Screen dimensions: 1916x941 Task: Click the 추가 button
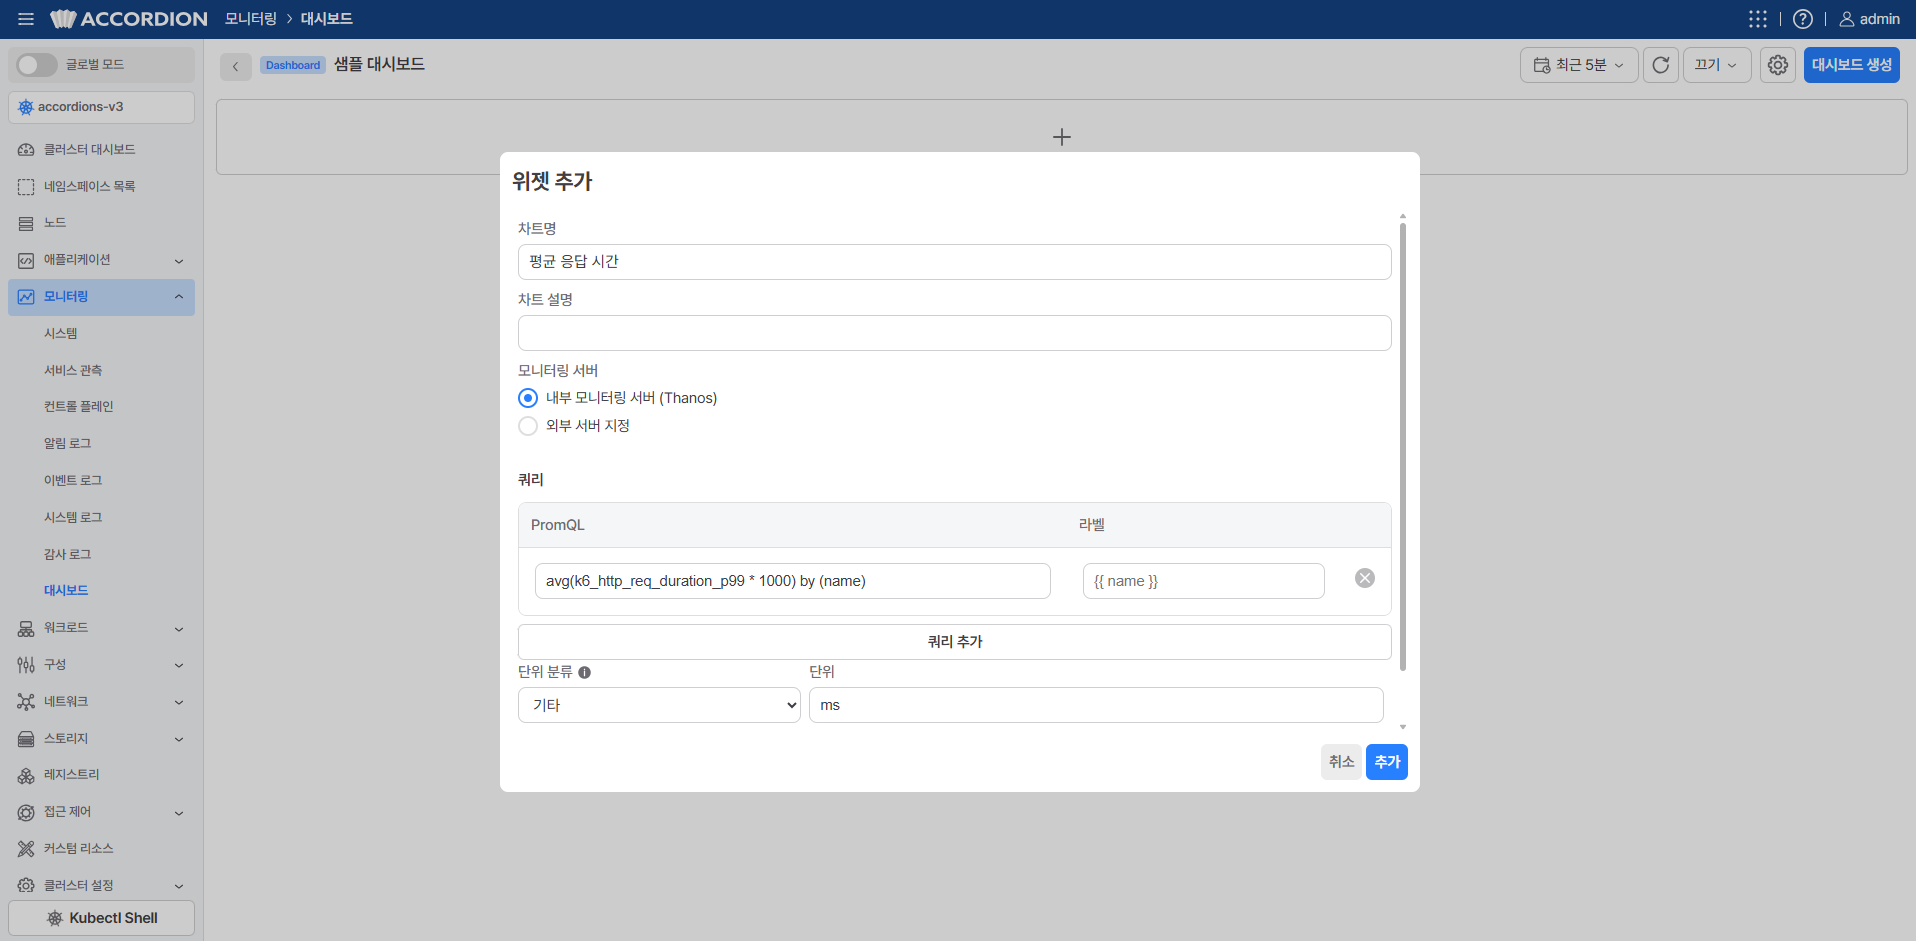[x=1387, y=762]
